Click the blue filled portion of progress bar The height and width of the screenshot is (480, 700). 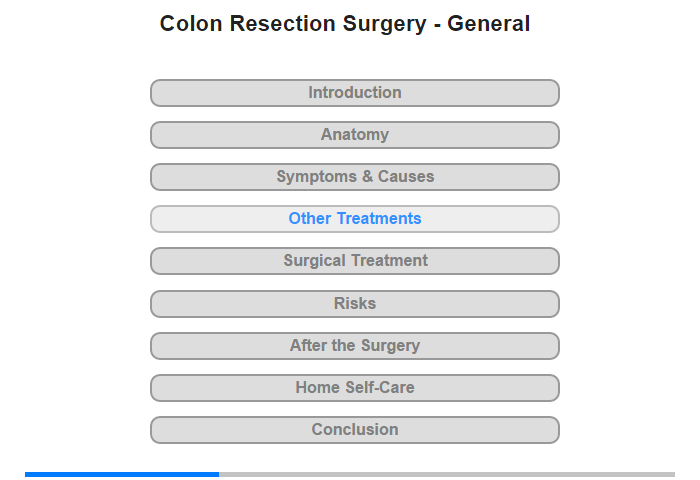(122, 474)
